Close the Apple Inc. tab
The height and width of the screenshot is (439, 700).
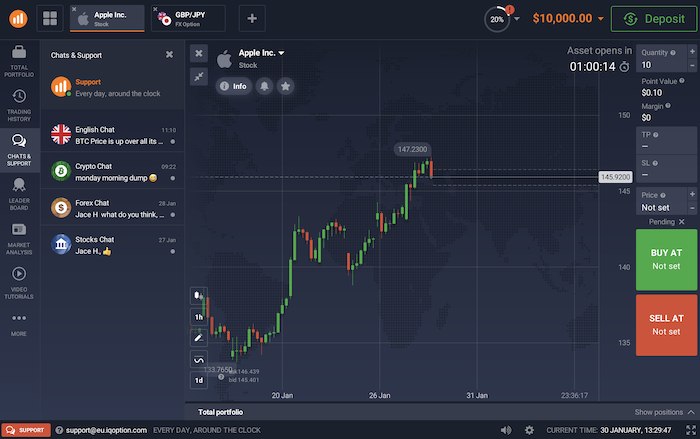(74, 9)
